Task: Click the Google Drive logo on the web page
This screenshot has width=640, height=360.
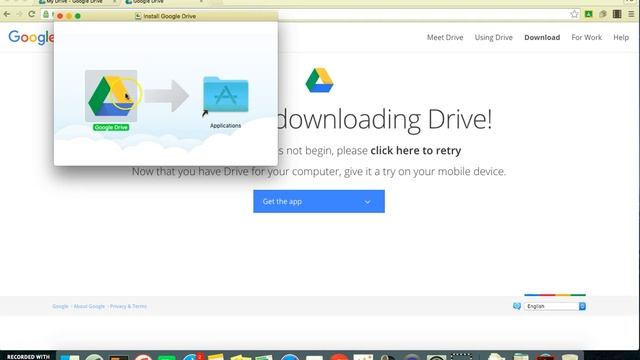Action: (x=319, y=80)
